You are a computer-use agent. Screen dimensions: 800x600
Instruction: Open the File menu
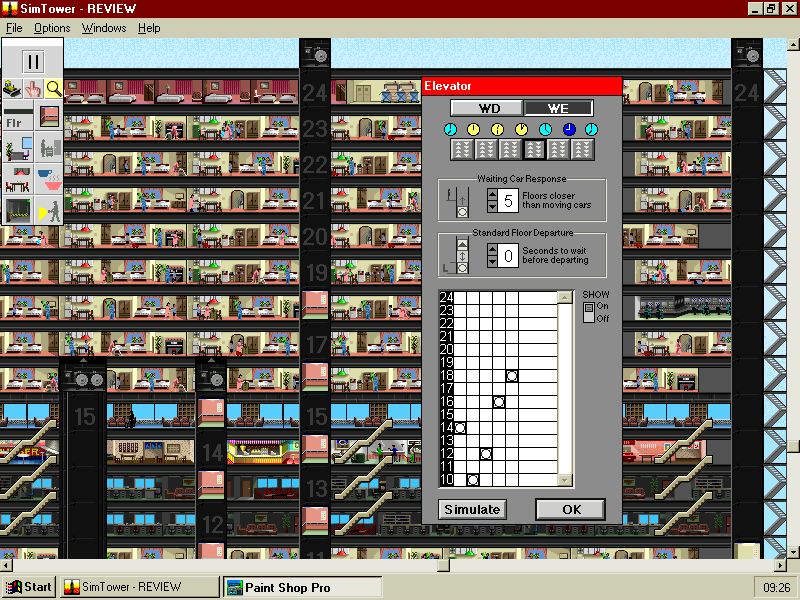(x=14, y=28)
